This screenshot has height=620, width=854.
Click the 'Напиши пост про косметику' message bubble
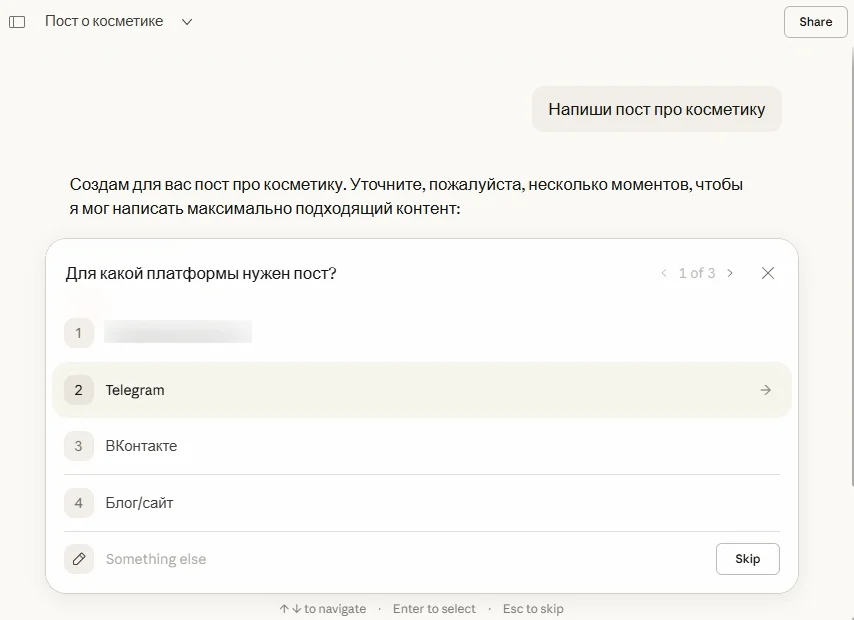coord(657,109)
